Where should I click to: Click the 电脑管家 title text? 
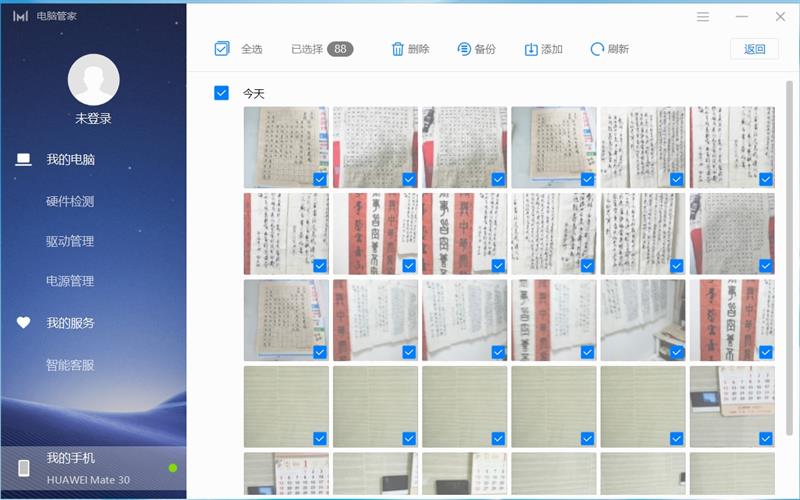[x=57, y=16]
